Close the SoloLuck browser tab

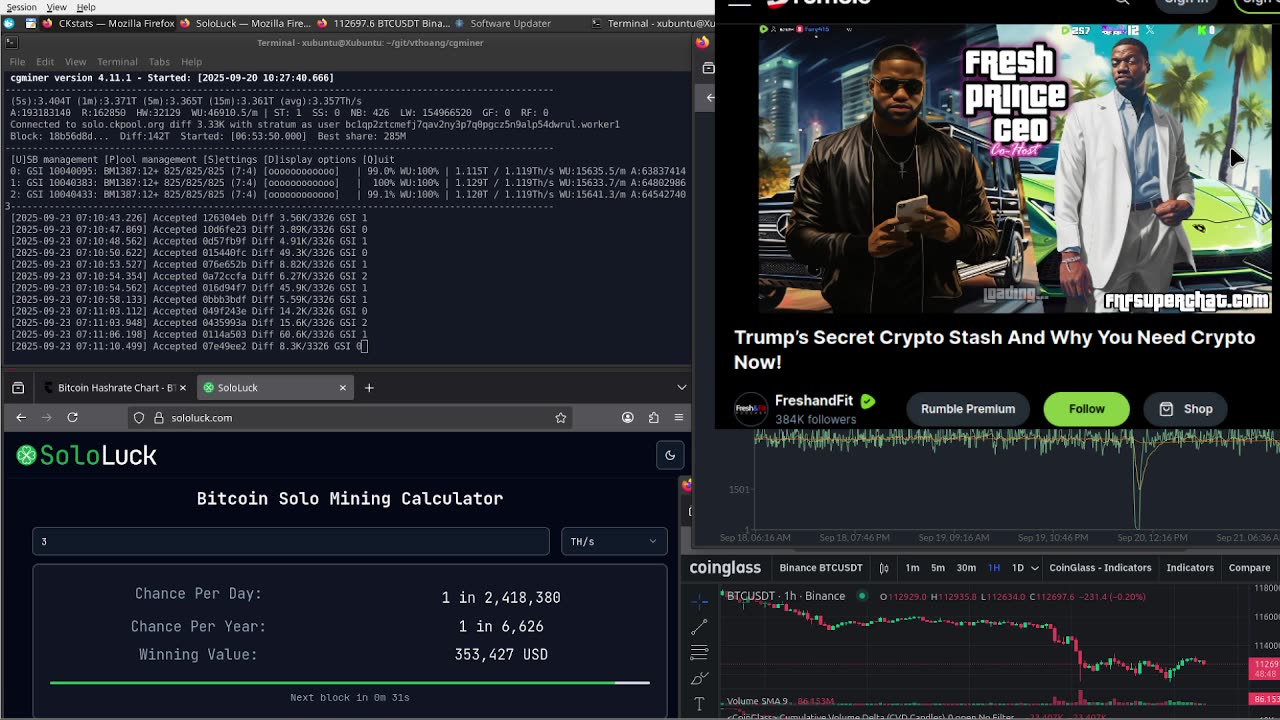click(x=343, y=388)
